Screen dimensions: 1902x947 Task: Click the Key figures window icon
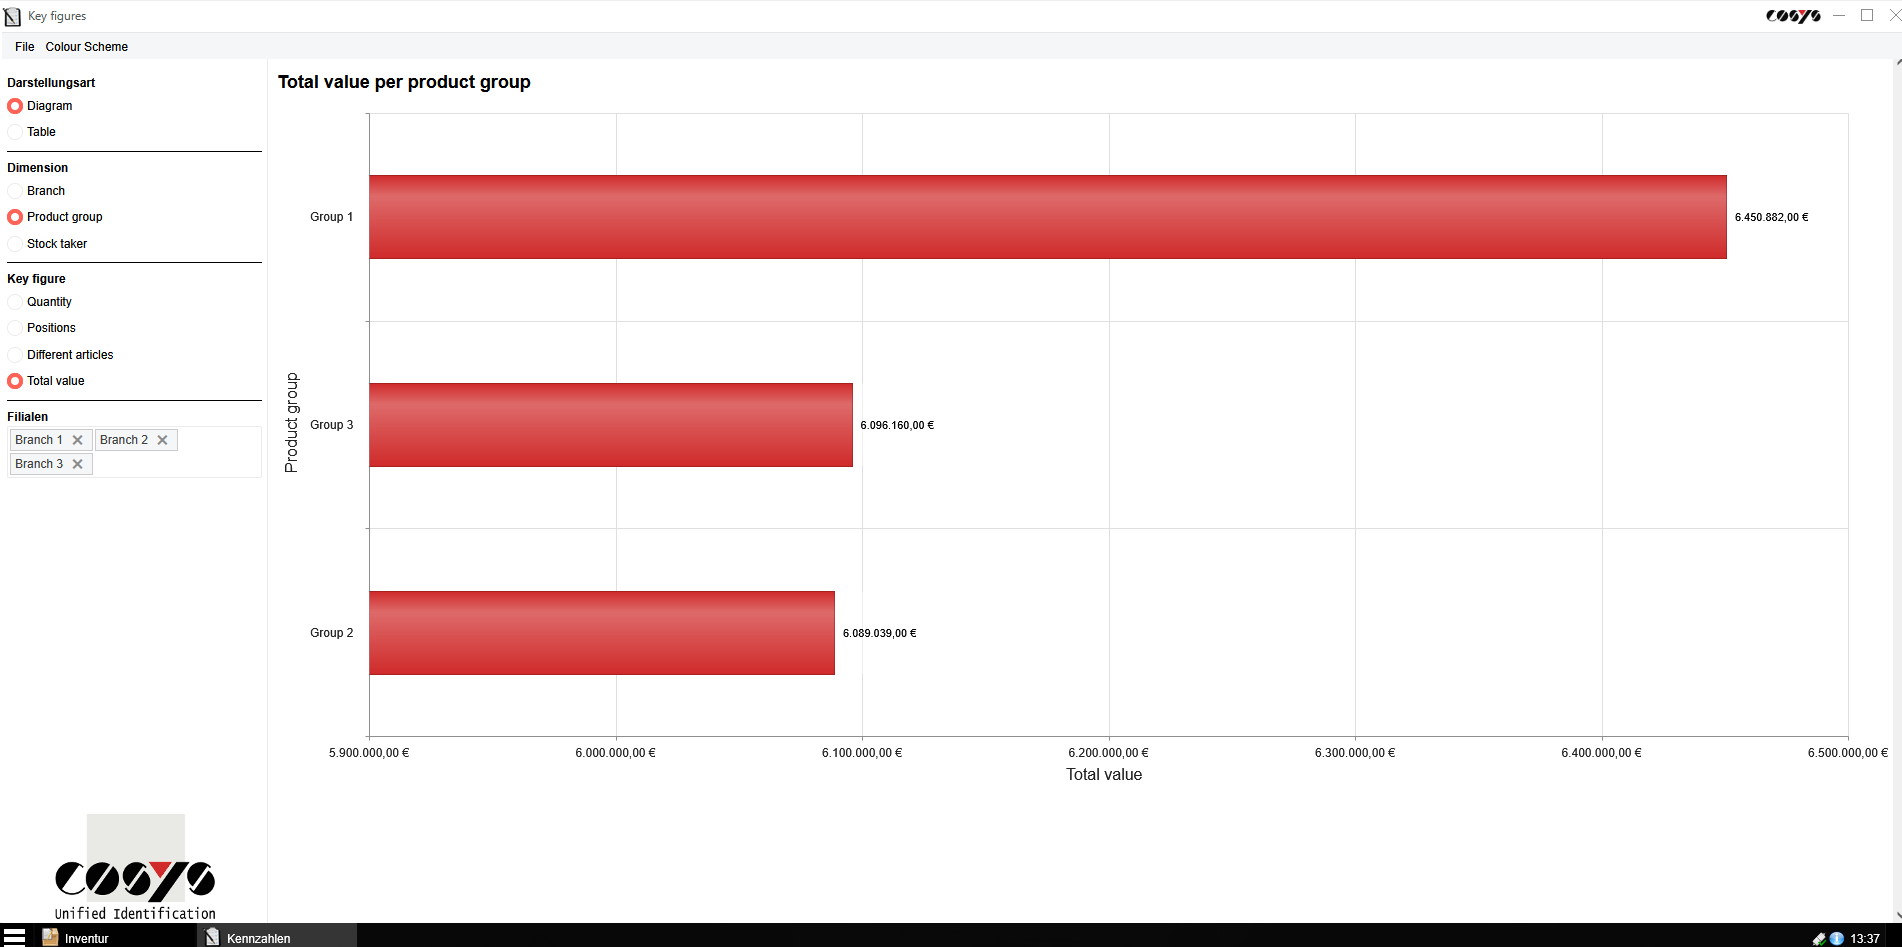pos(12,16)
